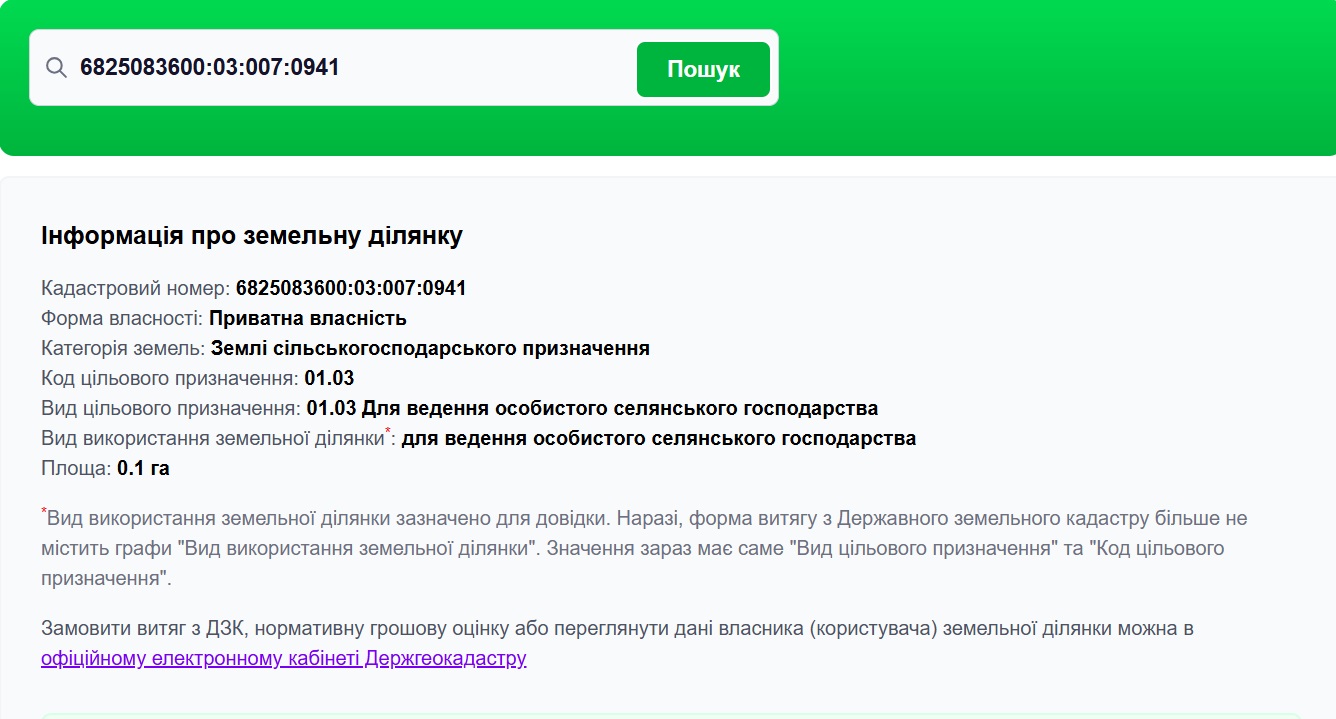The width and height of the screenshot is (1336, 719).
Task: Click the Форма власності label
Action: click(x=122, y=319)
